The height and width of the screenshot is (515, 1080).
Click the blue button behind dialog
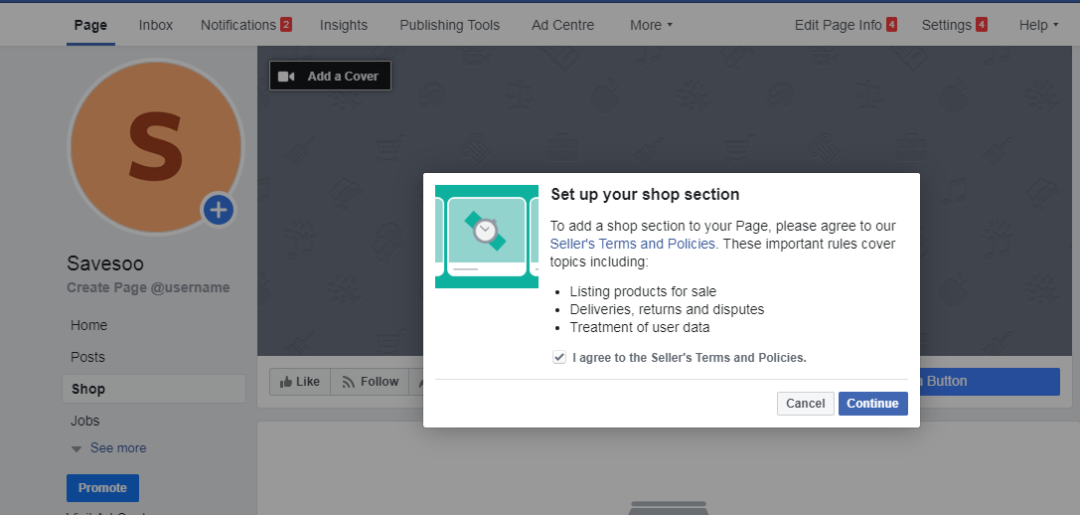(990, 381)
